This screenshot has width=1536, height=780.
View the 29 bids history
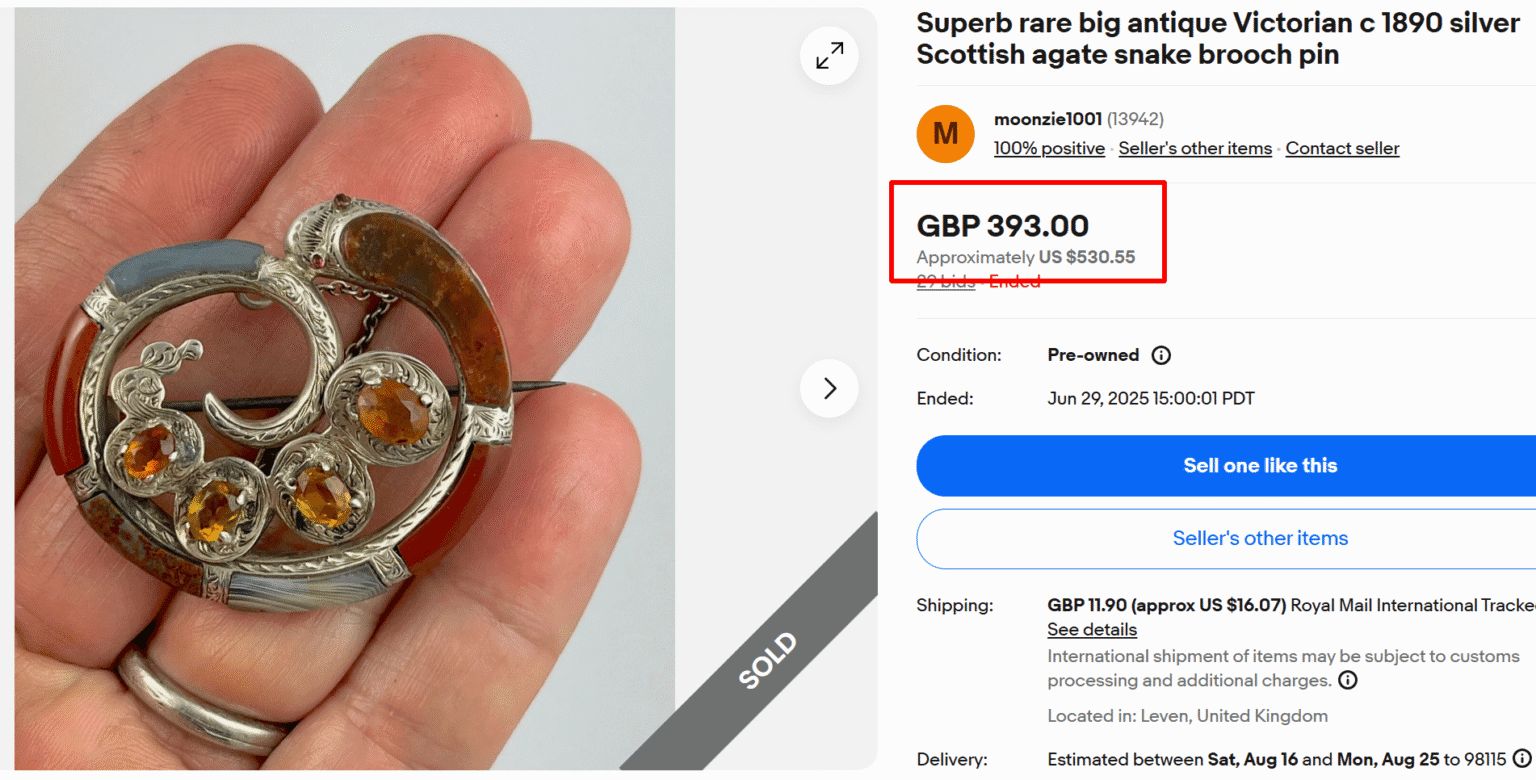(x=944, y=281)
